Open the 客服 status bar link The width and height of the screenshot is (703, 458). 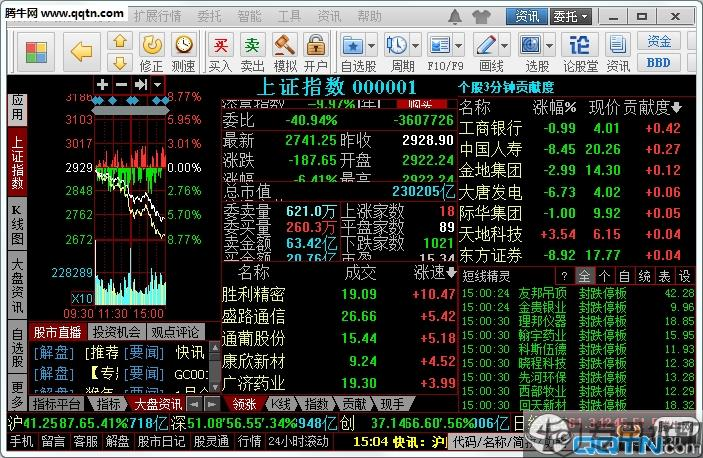(86, 442)
